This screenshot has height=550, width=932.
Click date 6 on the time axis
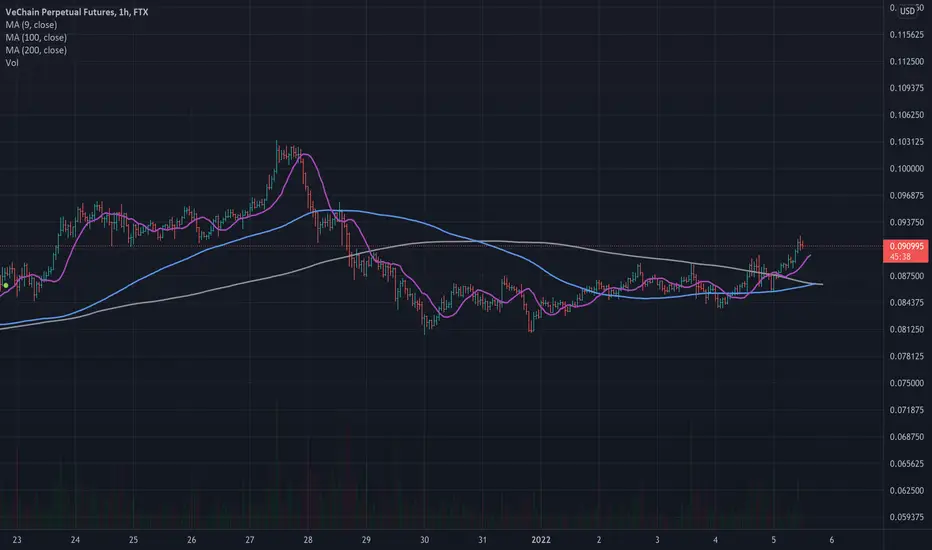click(x=832, y=540)
